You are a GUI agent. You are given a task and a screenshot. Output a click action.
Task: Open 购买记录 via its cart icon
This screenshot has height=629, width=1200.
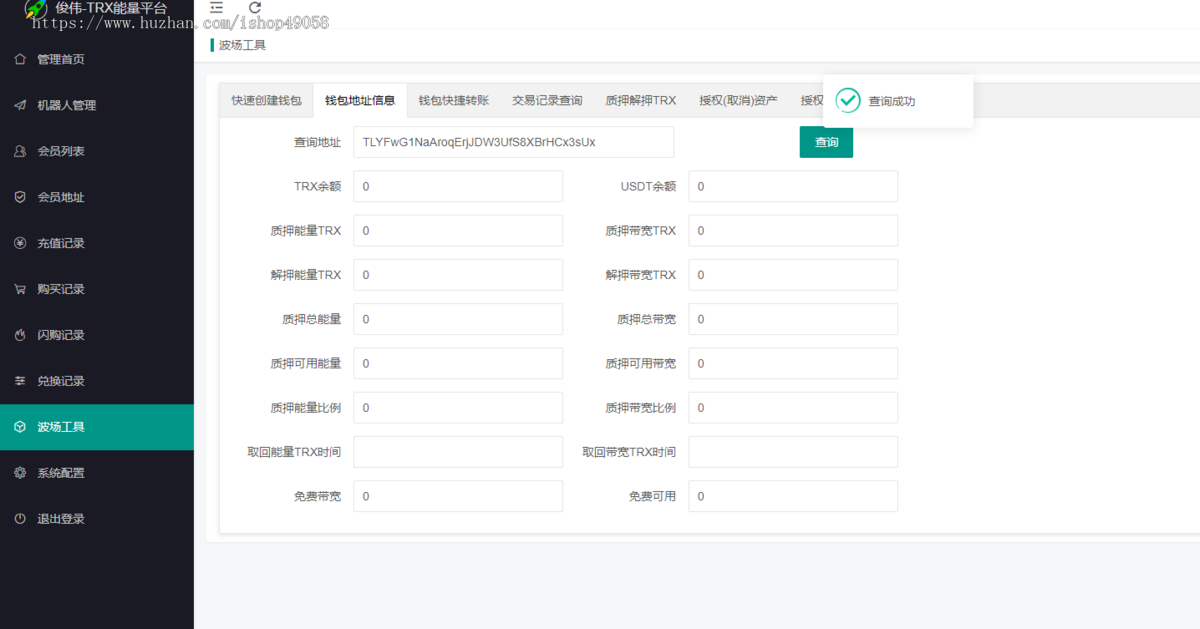pyautogui.click(x=20, y=289)
